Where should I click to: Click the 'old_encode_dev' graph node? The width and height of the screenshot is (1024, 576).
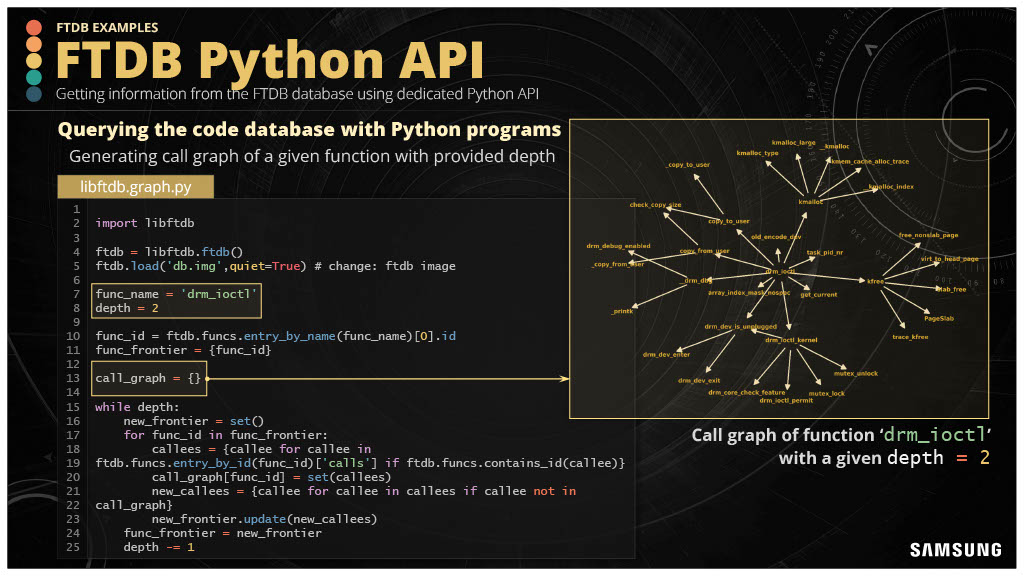click(776, 236)
